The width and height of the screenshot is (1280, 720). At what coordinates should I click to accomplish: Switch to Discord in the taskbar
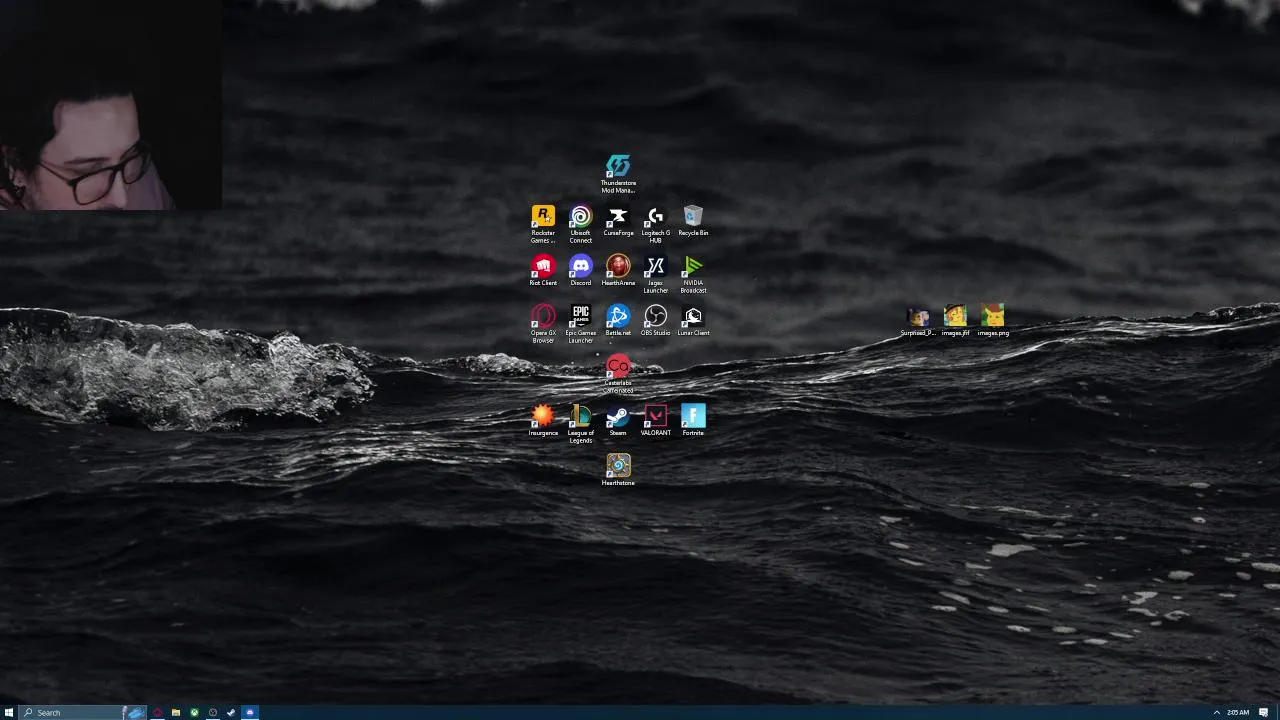click(250, 712)
